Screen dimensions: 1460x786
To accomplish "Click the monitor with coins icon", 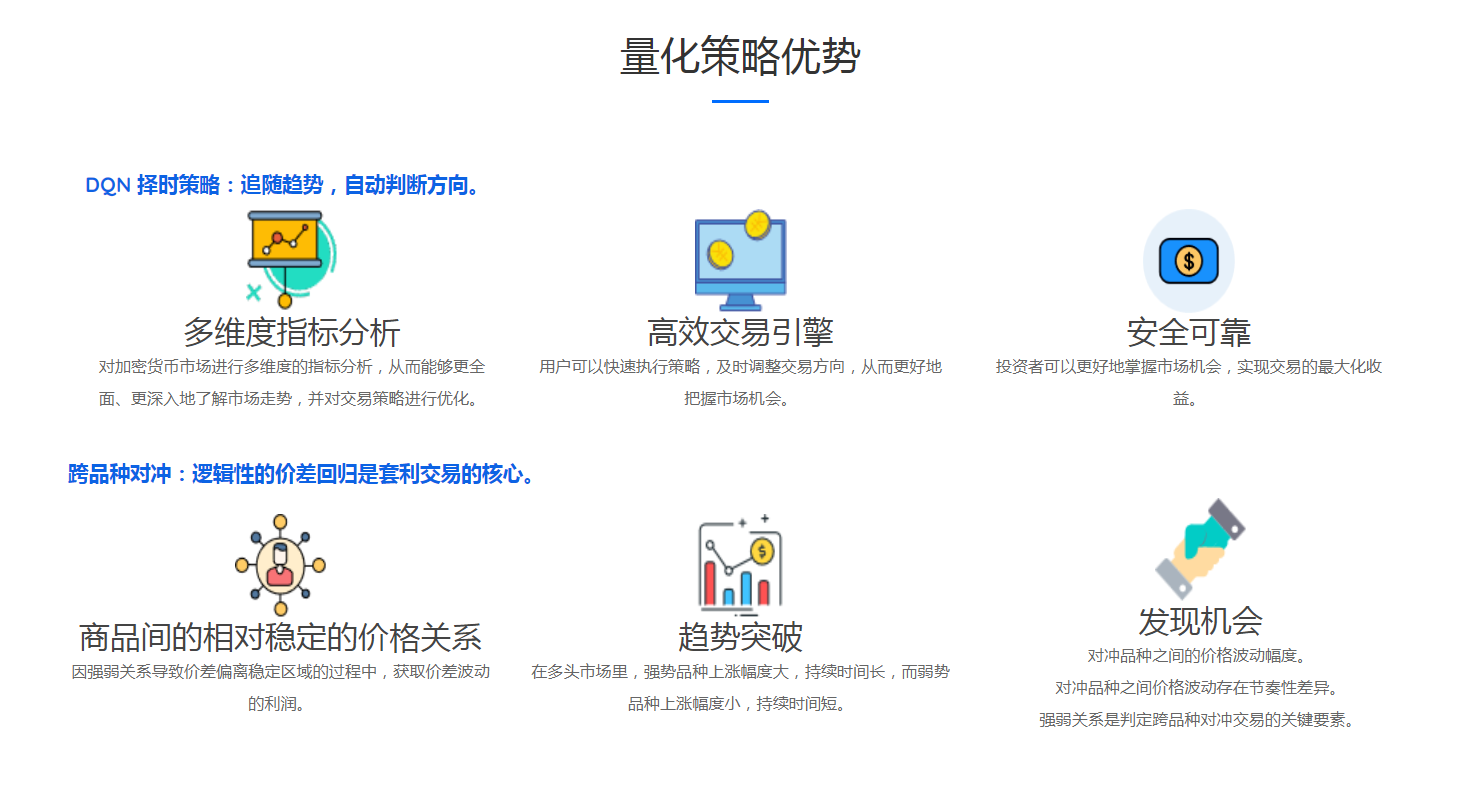I will [x=740, y=260].
